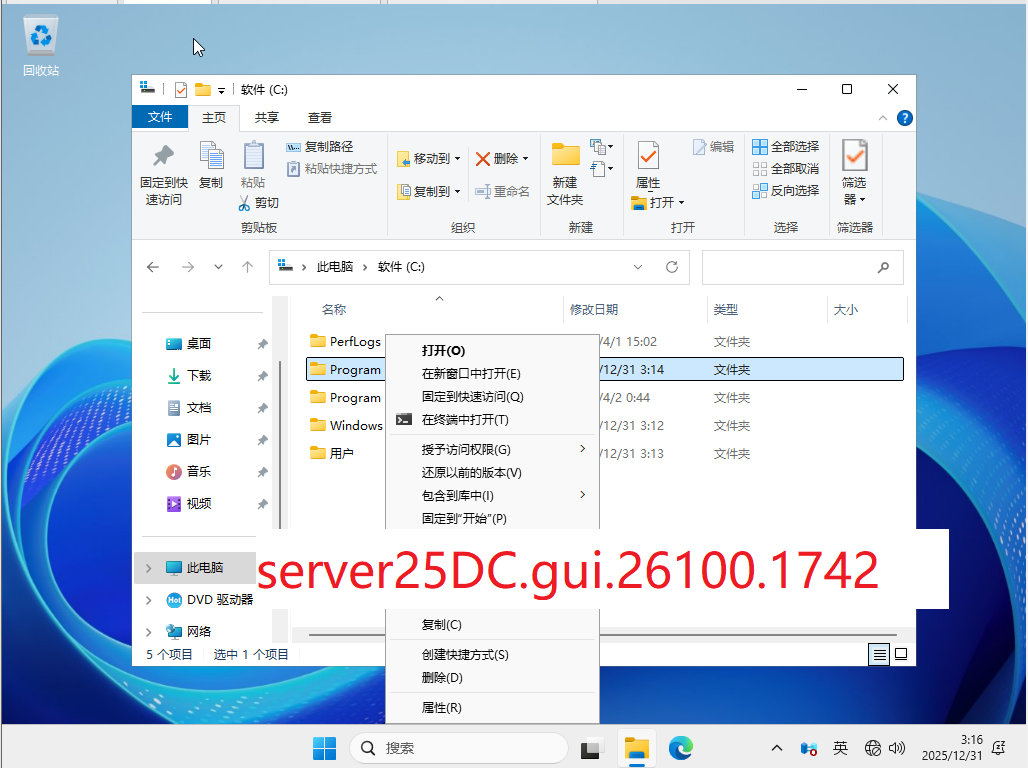Click the refresh icon beside address bar
Viewport: 1028px width, 768px height.
coord(672,267)
